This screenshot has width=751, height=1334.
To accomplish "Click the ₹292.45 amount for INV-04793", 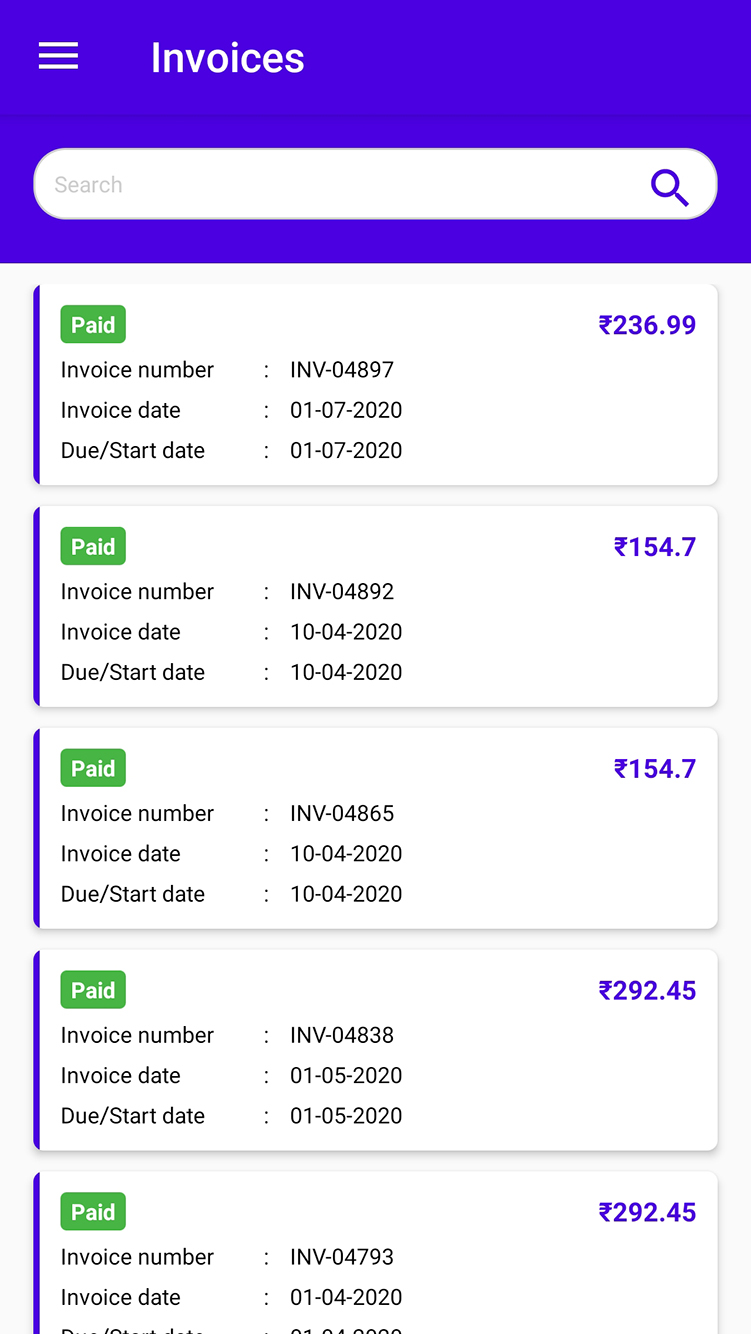I will (647, 1213).
